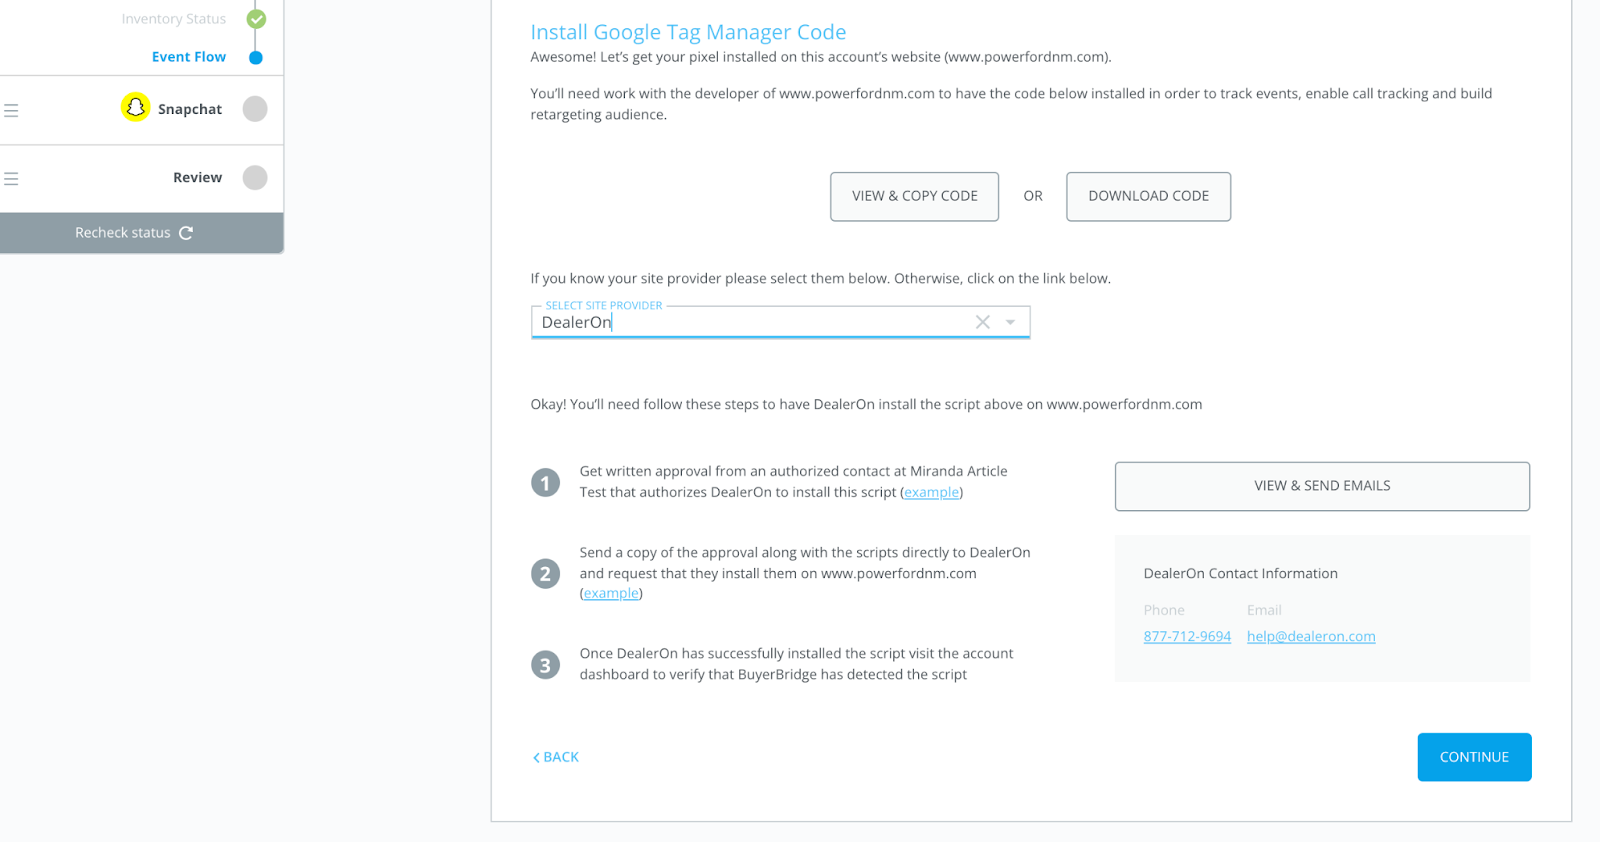This screenshot has width=1600, height=842.
Task: Click the step 1 number circle
Action: click(x=545, y=483)
